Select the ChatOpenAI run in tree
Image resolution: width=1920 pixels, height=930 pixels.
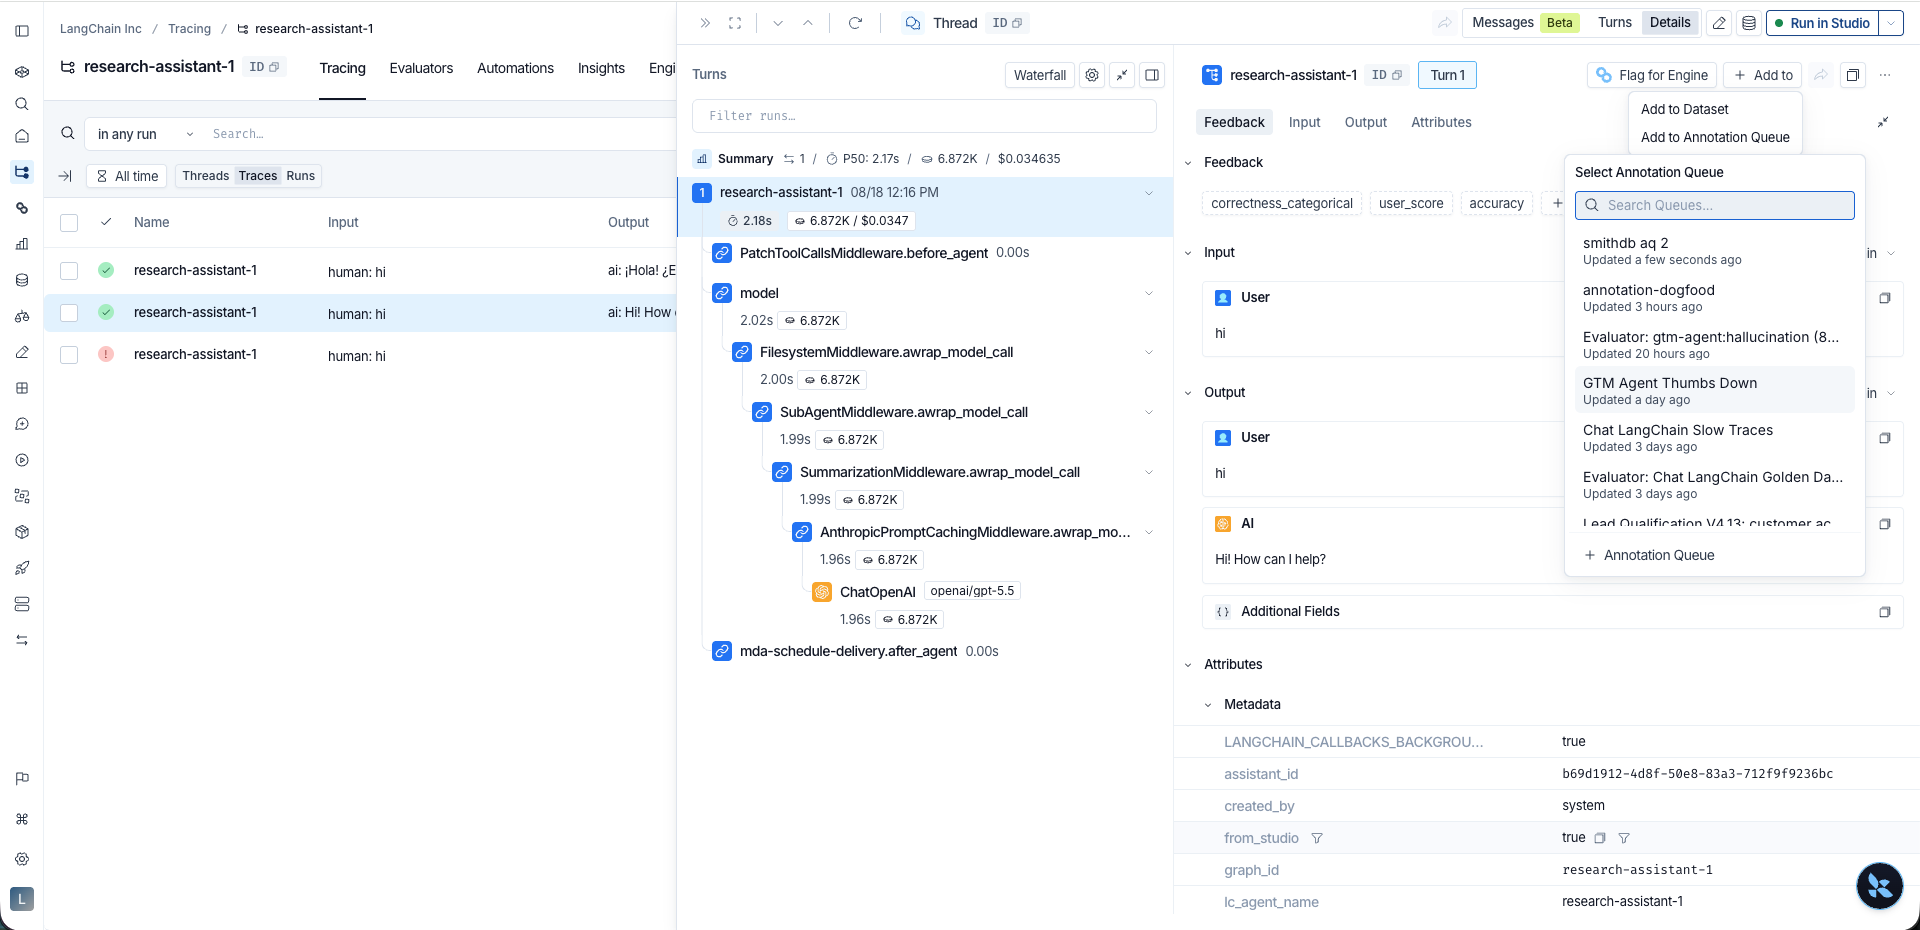[x=877, y=592]
